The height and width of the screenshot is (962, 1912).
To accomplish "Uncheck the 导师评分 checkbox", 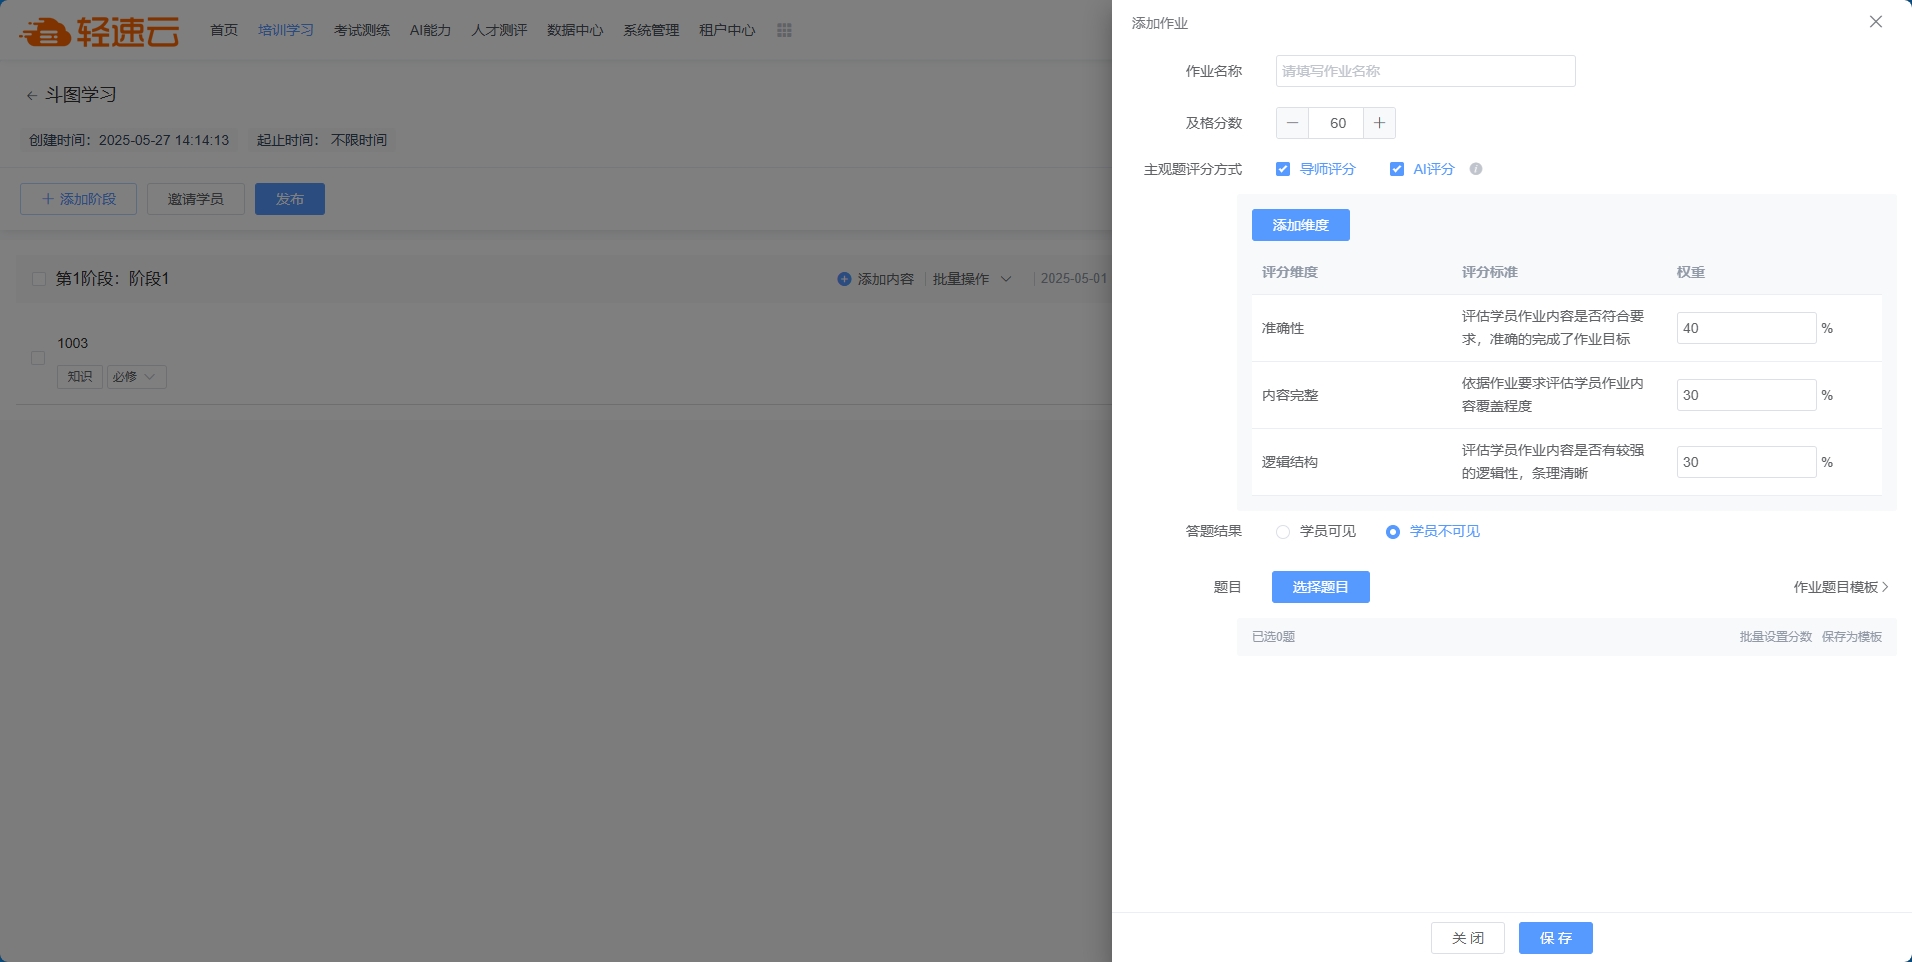I will (x=1283, y=169).
